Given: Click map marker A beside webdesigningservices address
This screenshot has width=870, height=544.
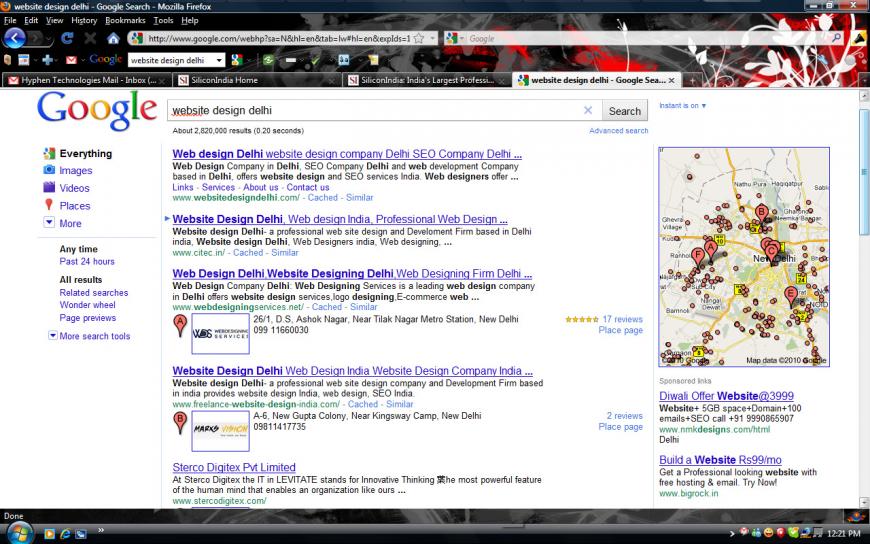Looking at the screenshot, I should click(180, 325).
